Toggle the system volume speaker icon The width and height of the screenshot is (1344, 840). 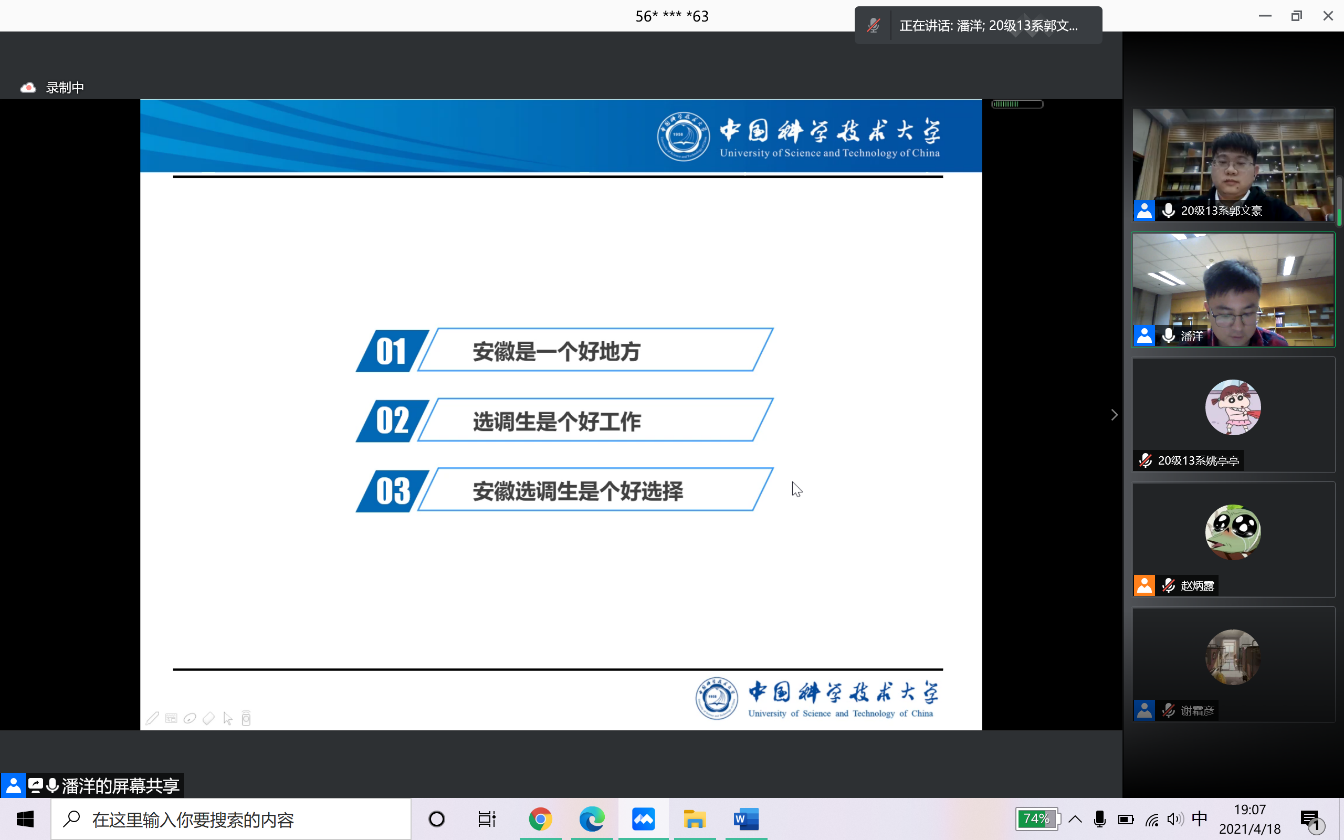[x=1175, y=819]
